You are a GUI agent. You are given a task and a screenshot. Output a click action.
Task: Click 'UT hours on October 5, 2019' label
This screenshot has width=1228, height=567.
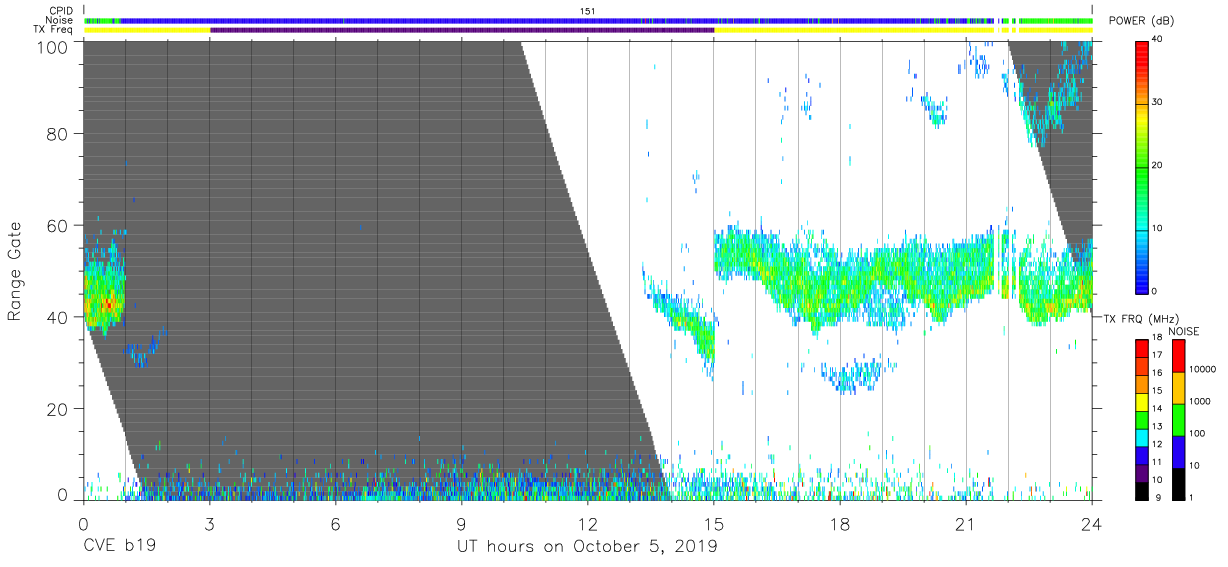587,547
